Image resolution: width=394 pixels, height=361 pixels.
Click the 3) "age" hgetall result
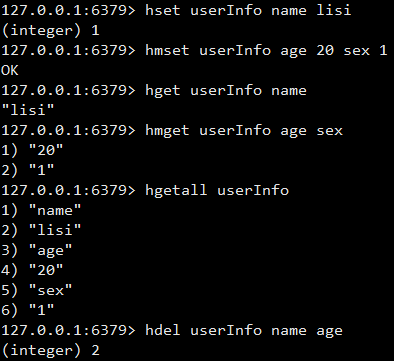pyautogui.click(x=37, y=250)
